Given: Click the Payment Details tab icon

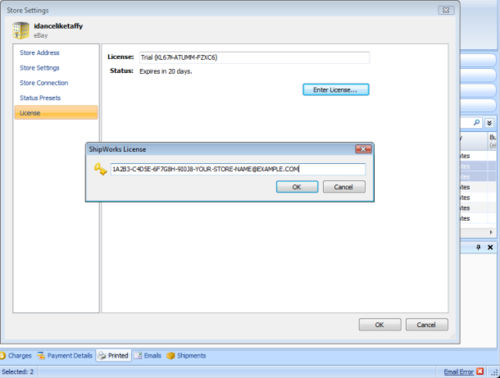Looking at the screenshot, I should [41, 356].
